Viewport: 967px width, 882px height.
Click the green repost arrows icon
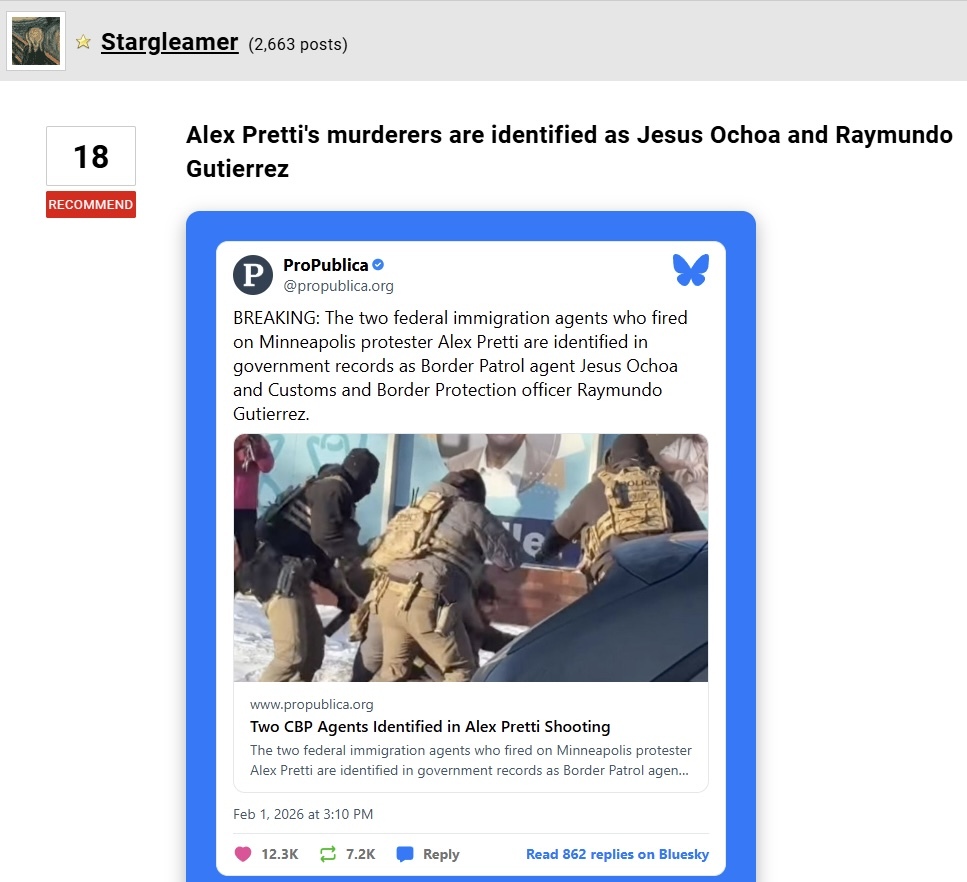point(328,854)
